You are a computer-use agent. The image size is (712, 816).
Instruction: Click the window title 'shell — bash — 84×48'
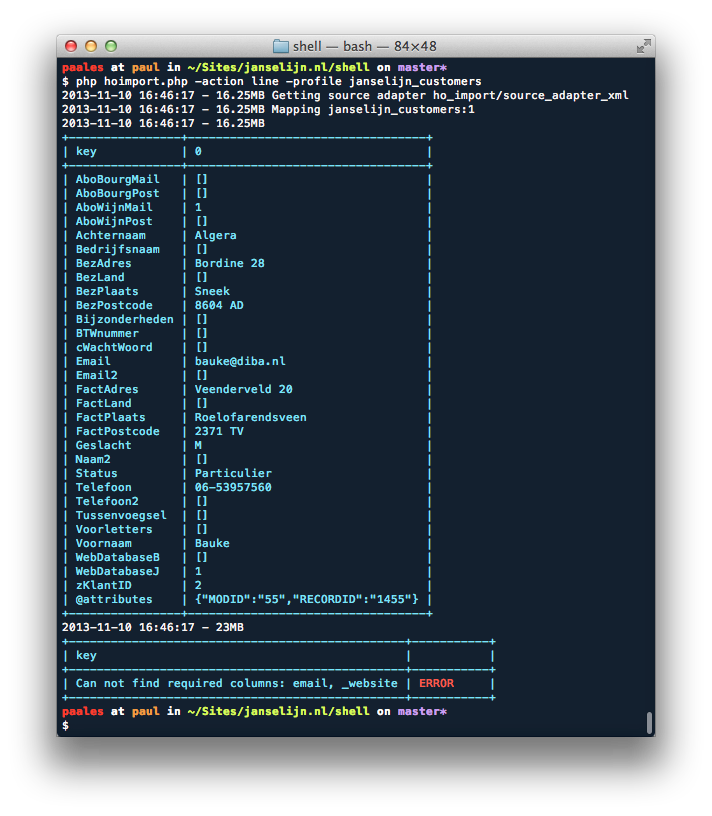(x=364, y=46)
